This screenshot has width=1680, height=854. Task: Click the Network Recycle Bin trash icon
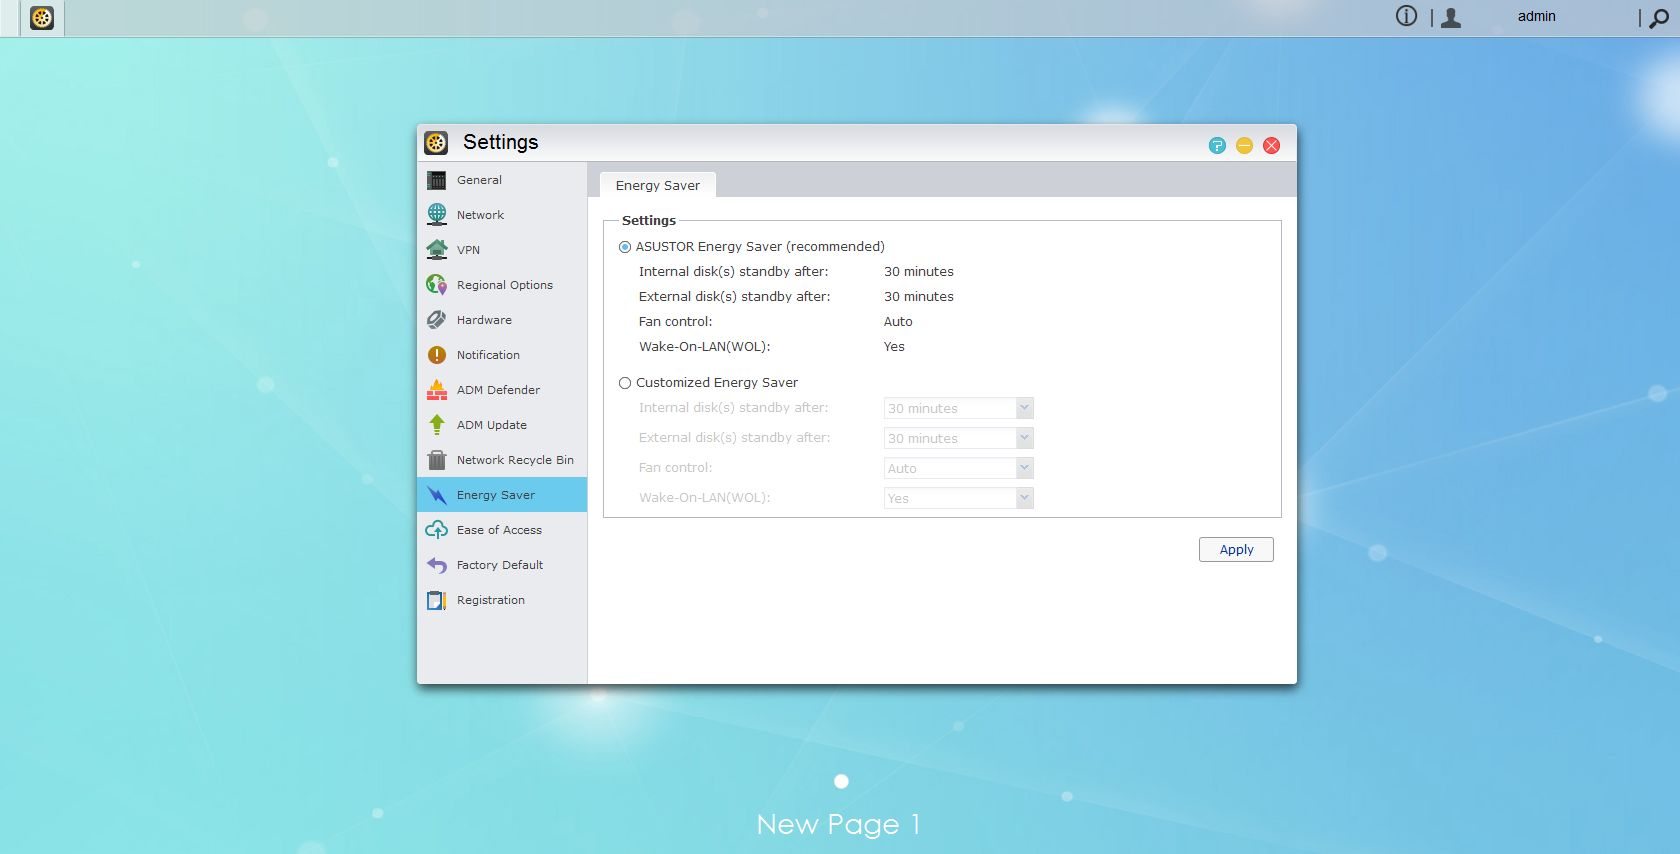[437, 460]
